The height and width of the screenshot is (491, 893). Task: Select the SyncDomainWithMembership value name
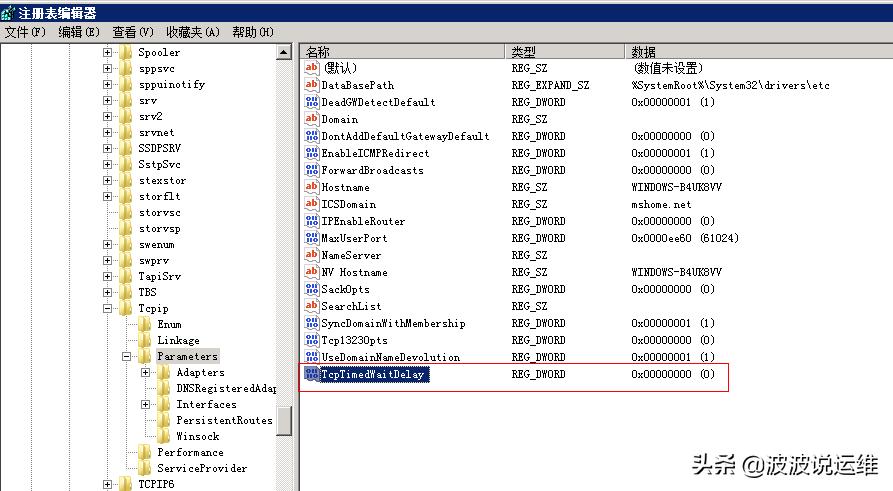[394, 323]
